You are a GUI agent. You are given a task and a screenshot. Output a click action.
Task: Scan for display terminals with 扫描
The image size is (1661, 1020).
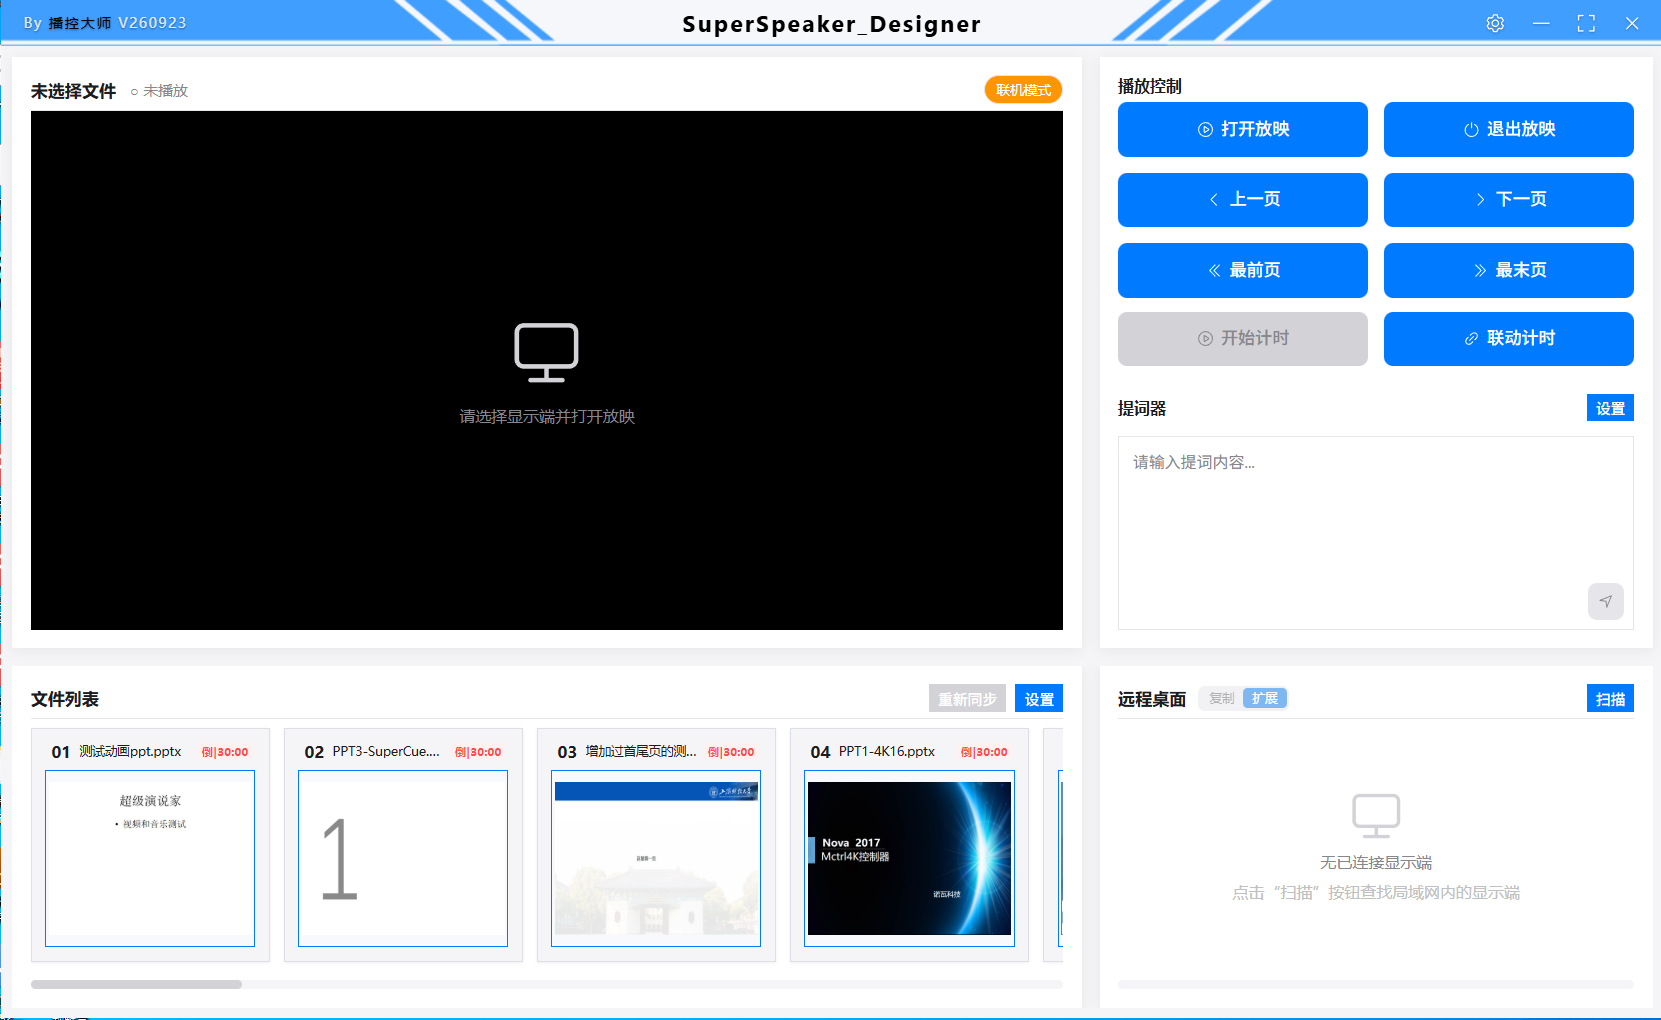[x=1610, y=699]
